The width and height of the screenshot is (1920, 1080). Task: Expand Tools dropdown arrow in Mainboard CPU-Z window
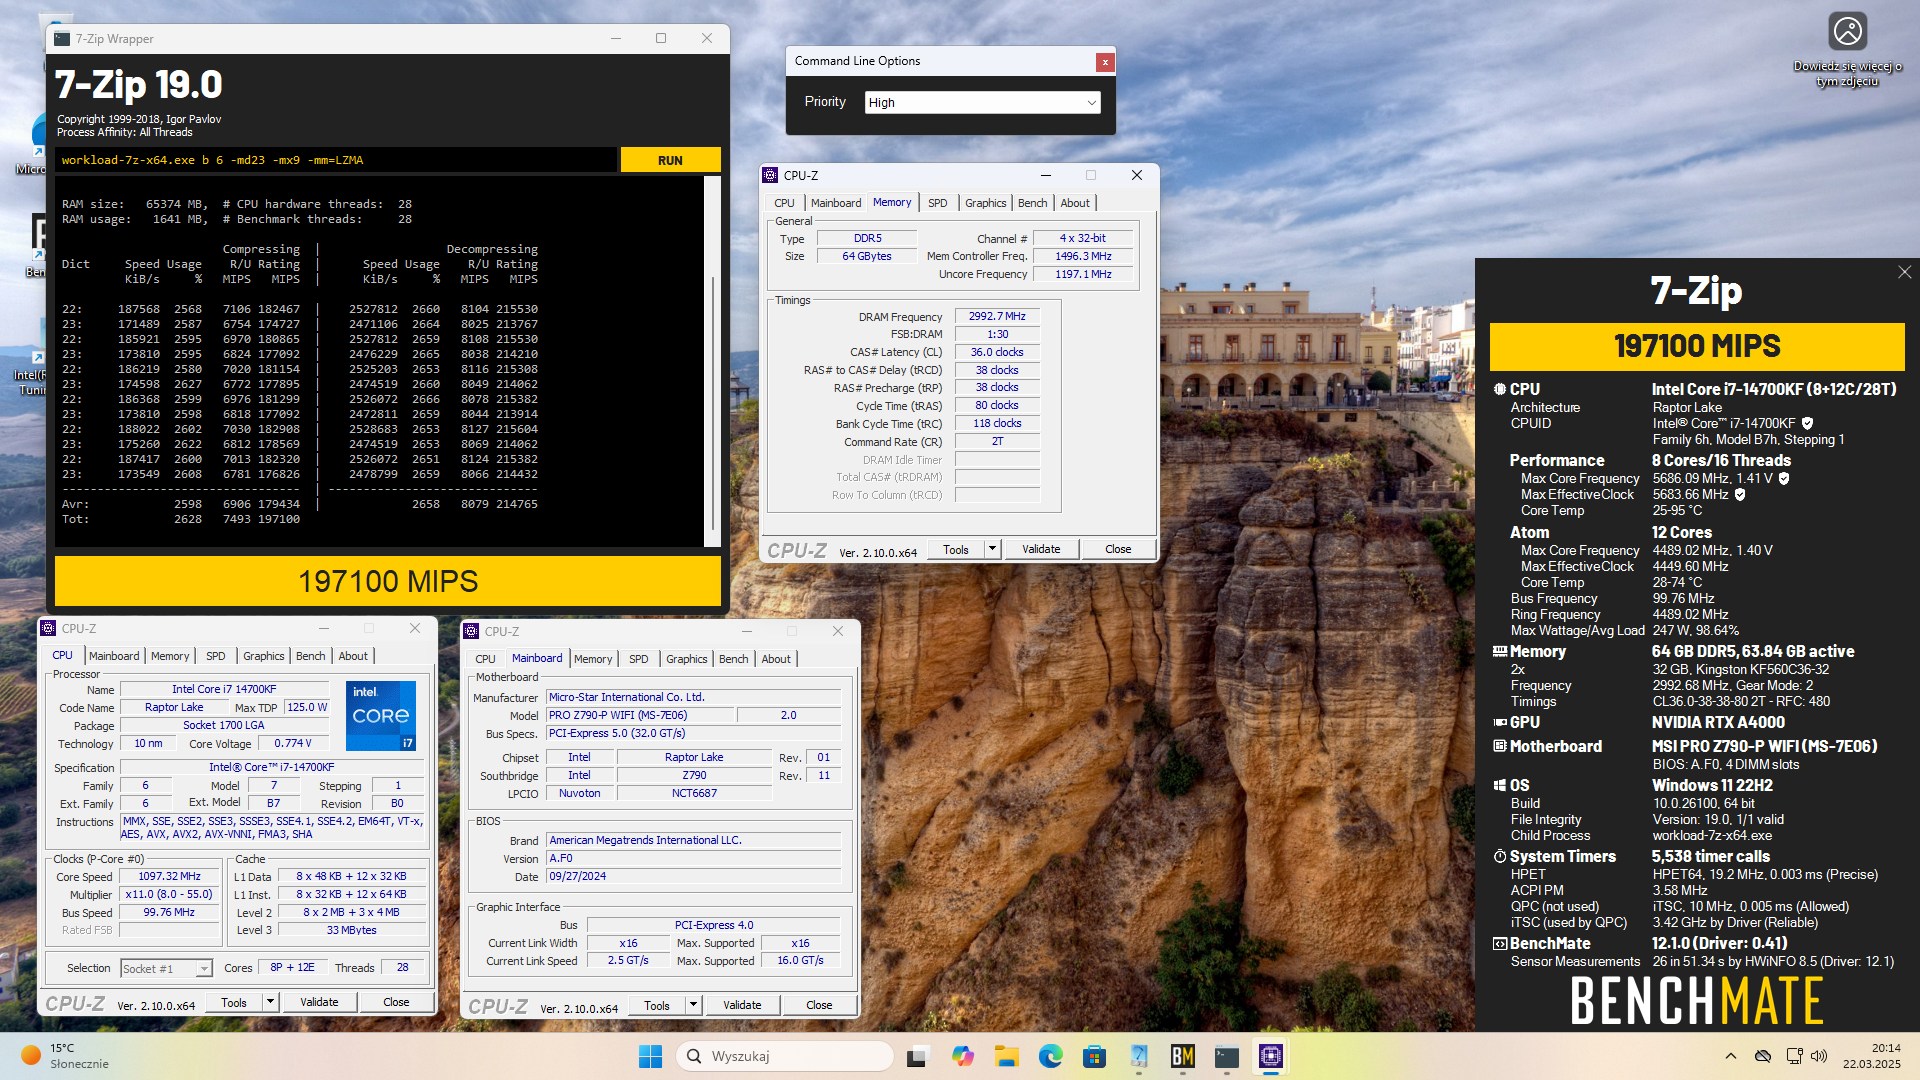(693, 1005)
